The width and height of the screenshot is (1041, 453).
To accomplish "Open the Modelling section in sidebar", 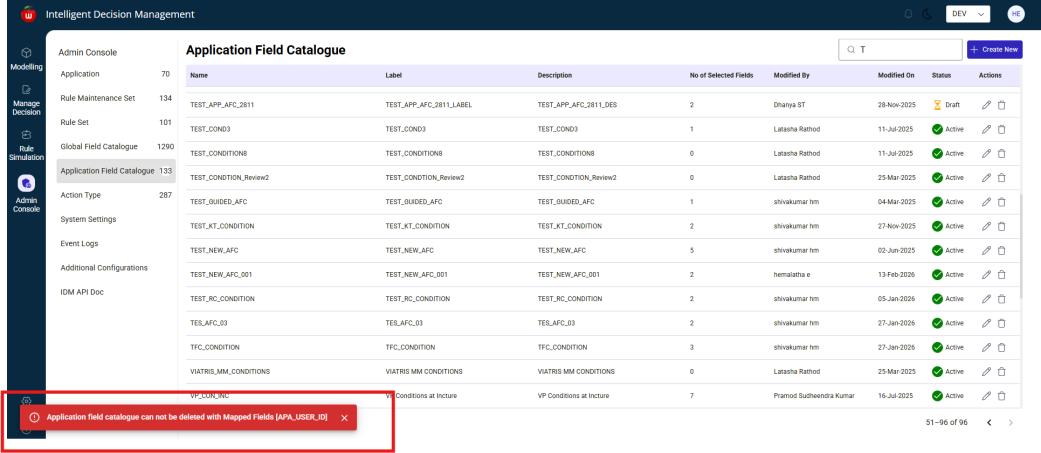I will [x=26, y=58].
